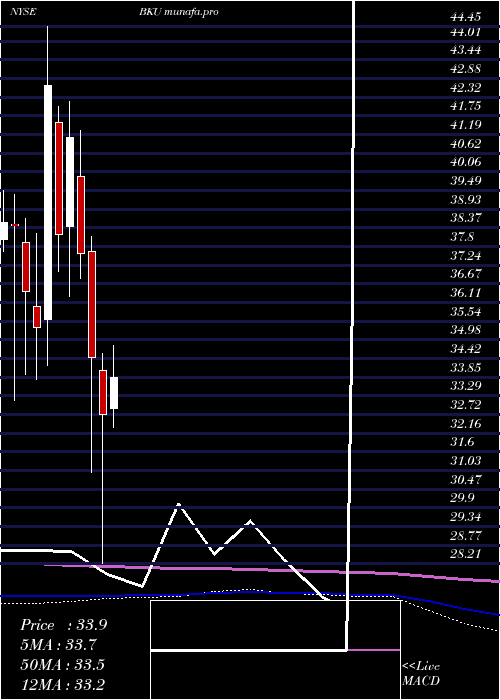500x700 pixels.
Task: Click the 44.45 price axis label
Action: pyautogui.click(x=466, y=17)
